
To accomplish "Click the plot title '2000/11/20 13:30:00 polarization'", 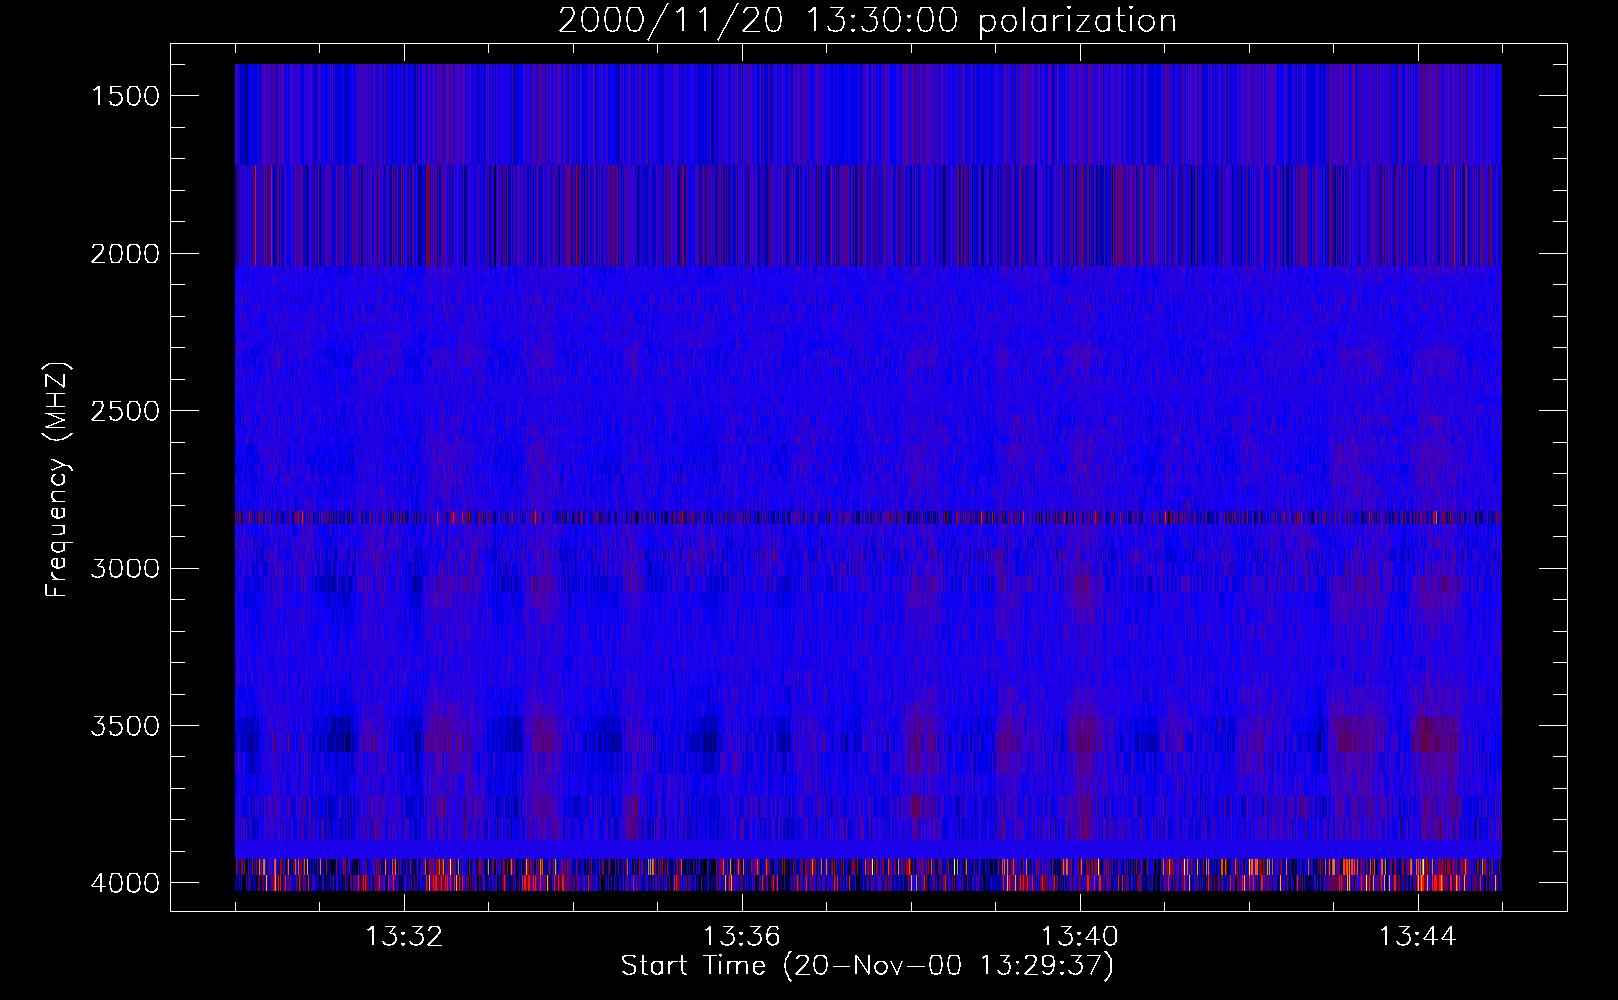I will pos(867,21).
